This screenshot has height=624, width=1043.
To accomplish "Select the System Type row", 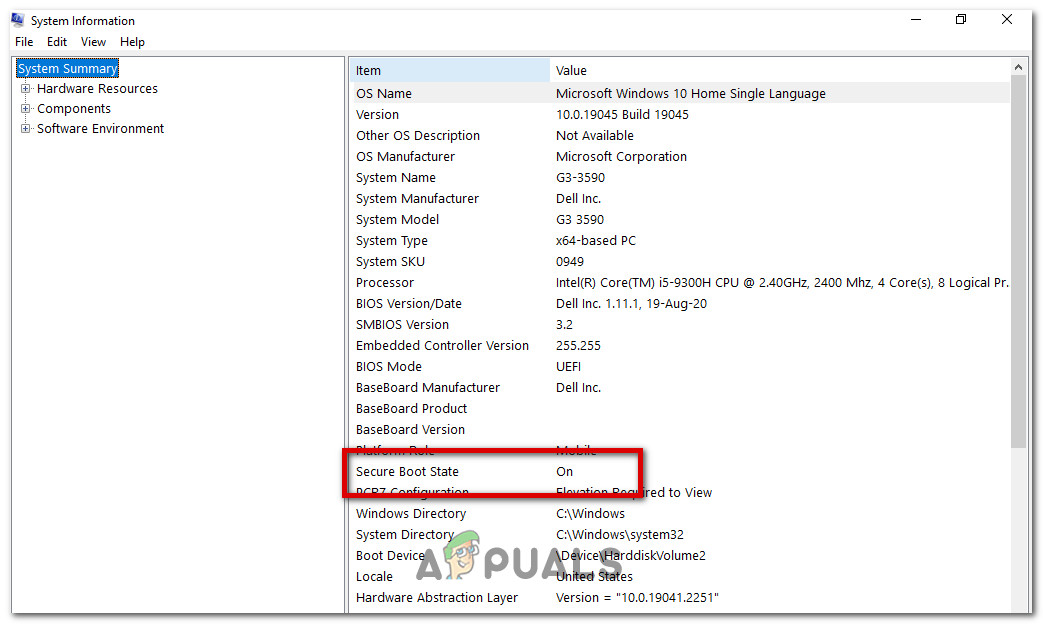I will pyautogui.click(x=680, y=241).
